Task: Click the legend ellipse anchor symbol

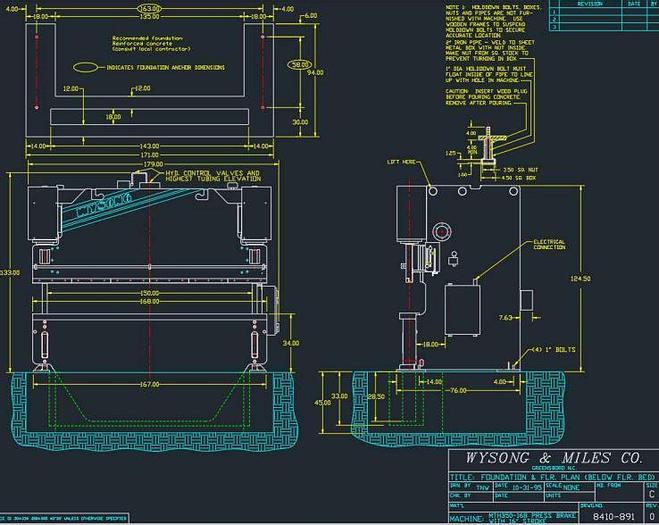Action: [x=90, y=68]
